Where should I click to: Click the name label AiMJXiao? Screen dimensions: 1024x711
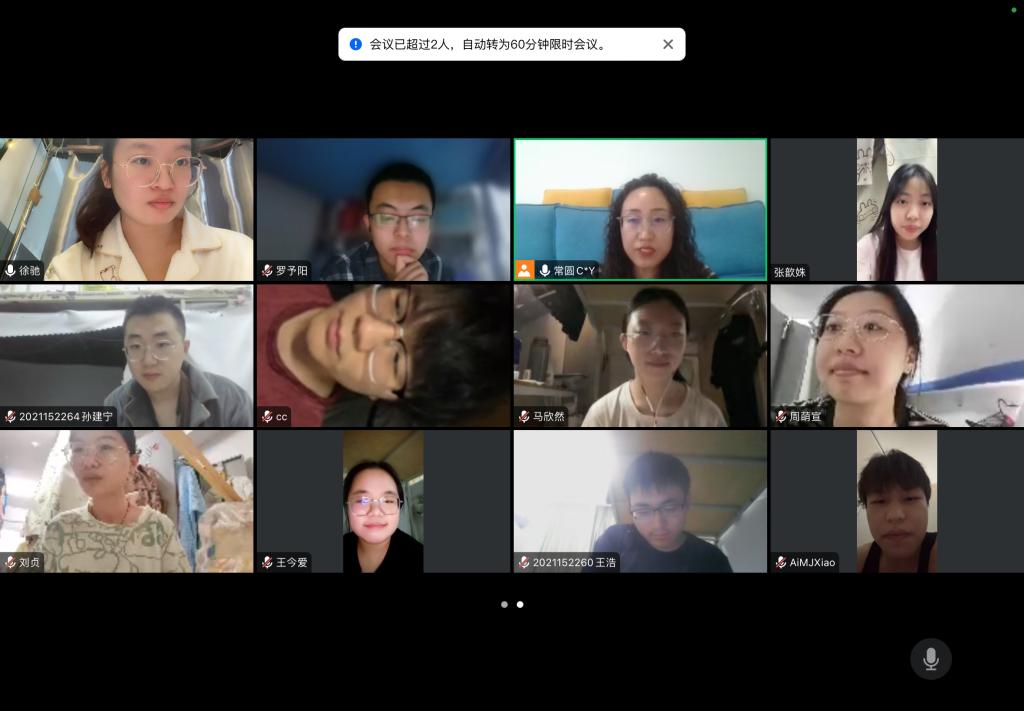point(812,562)
